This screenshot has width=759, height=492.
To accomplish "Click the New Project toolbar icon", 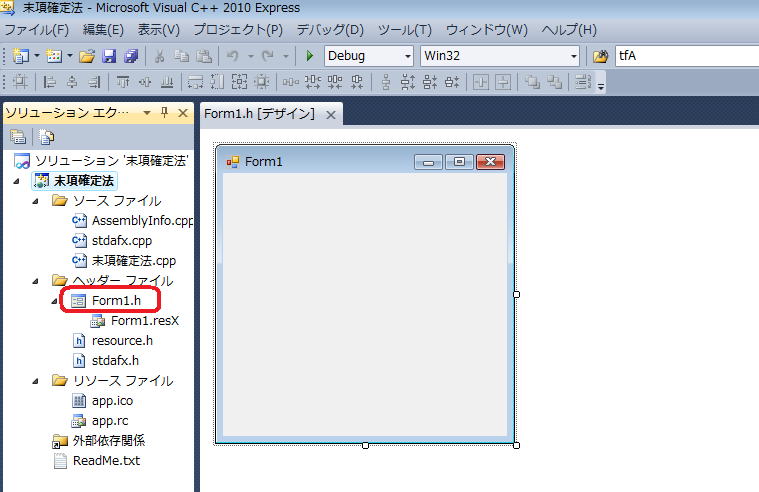I will click(x=20, y=56).
